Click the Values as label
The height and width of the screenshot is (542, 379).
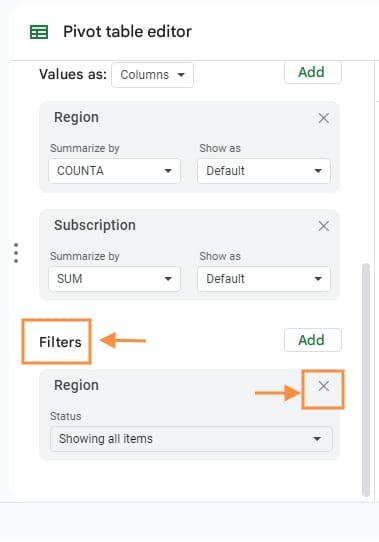point(73,74)
